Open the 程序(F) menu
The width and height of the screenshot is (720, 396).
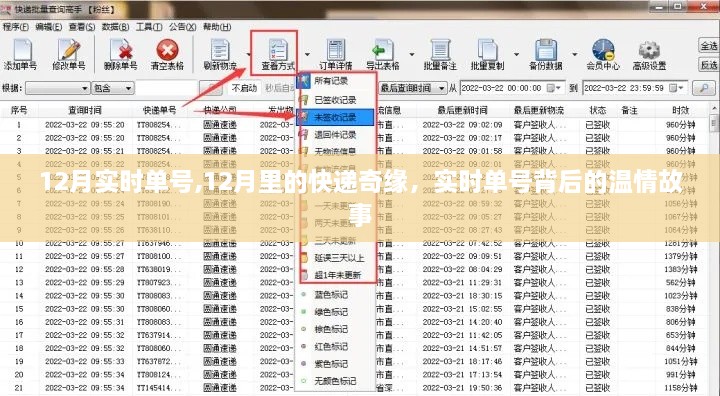(x=16, y=27)
